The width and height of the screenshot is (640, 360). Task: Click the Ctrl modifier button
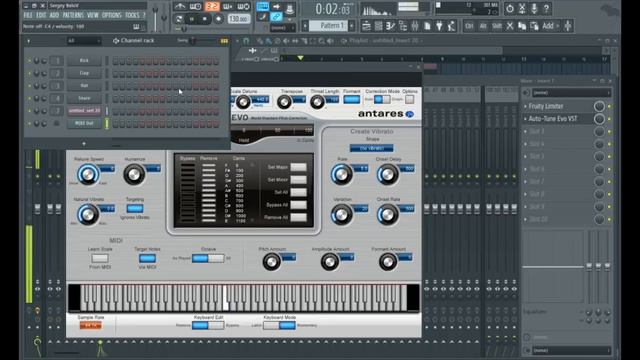click(470, 26)
